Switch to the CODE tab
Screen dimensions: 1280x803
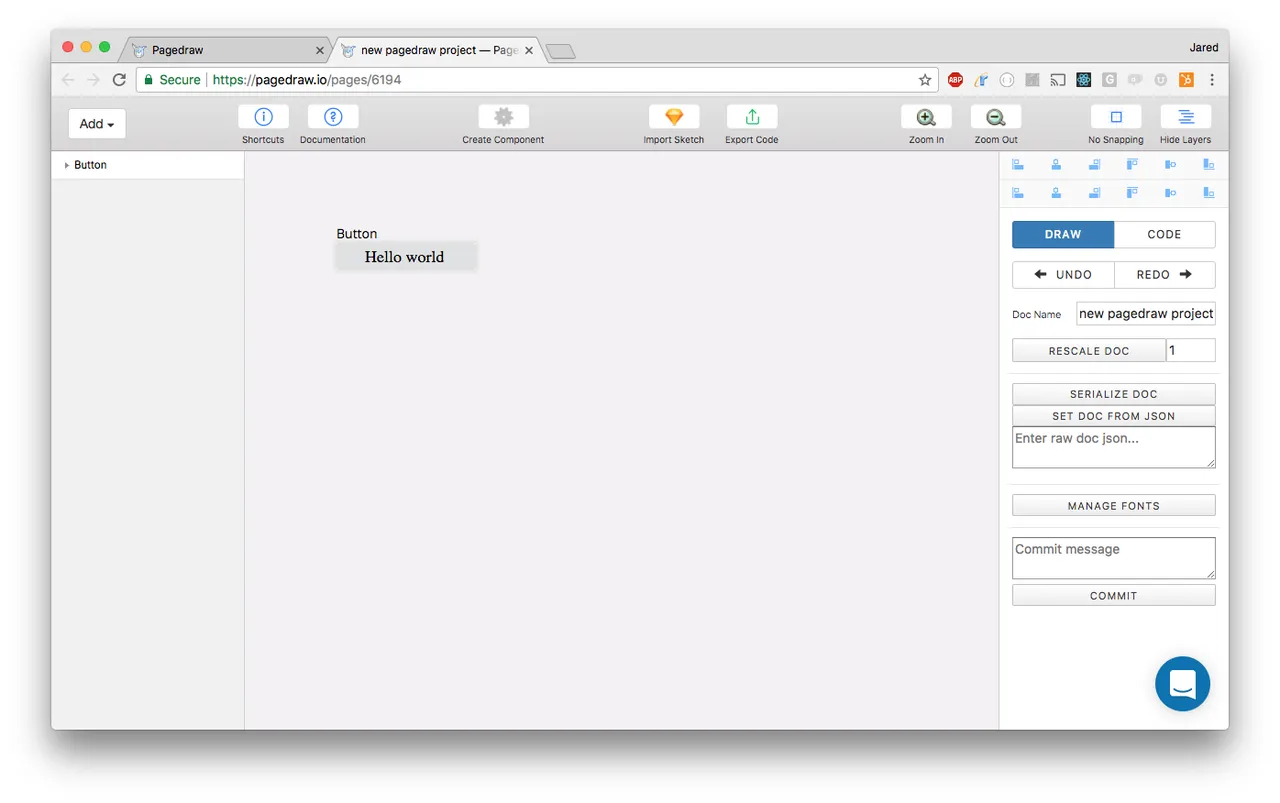(x=1165, y=234)
